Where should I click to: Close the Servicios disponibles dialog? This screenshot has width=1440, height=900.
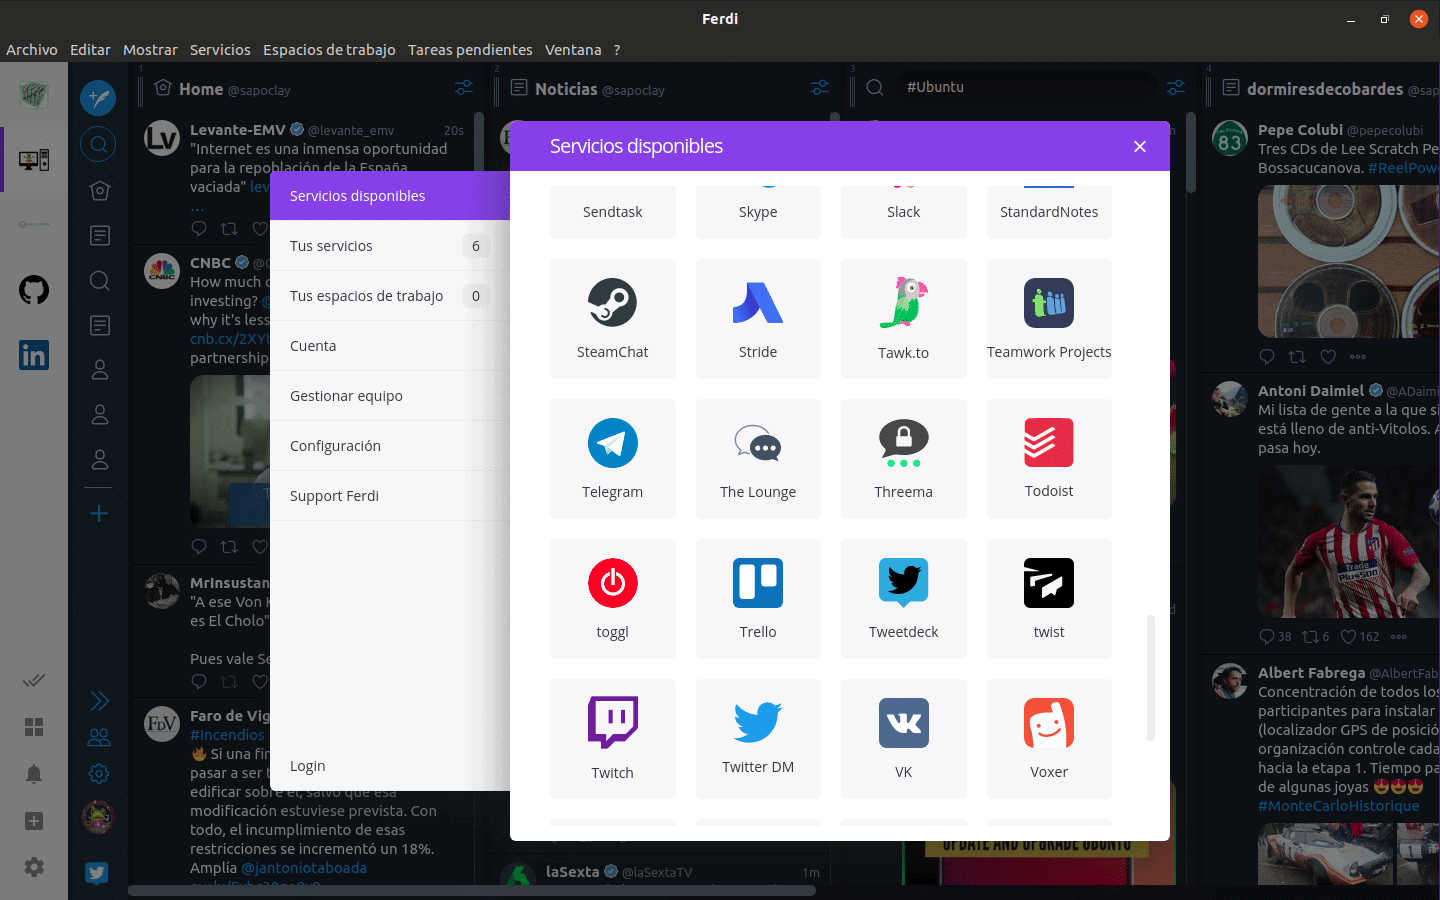click(1140, 147)
